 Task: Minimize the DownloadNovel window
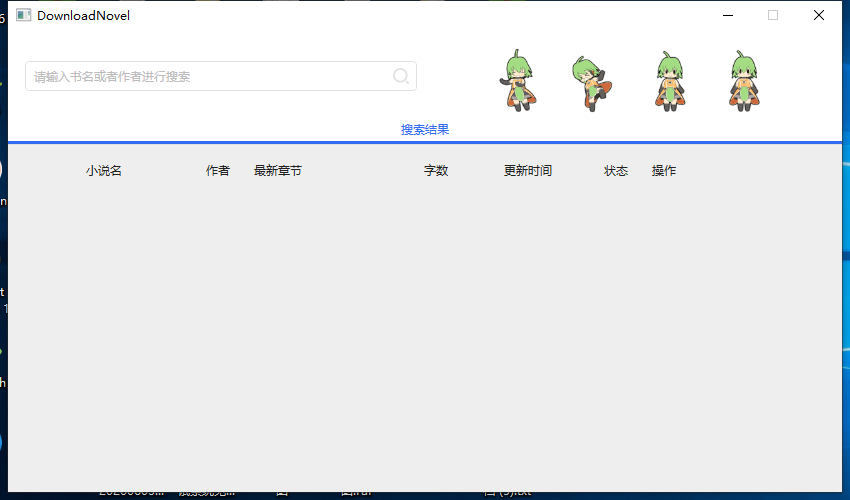(728, 15)
